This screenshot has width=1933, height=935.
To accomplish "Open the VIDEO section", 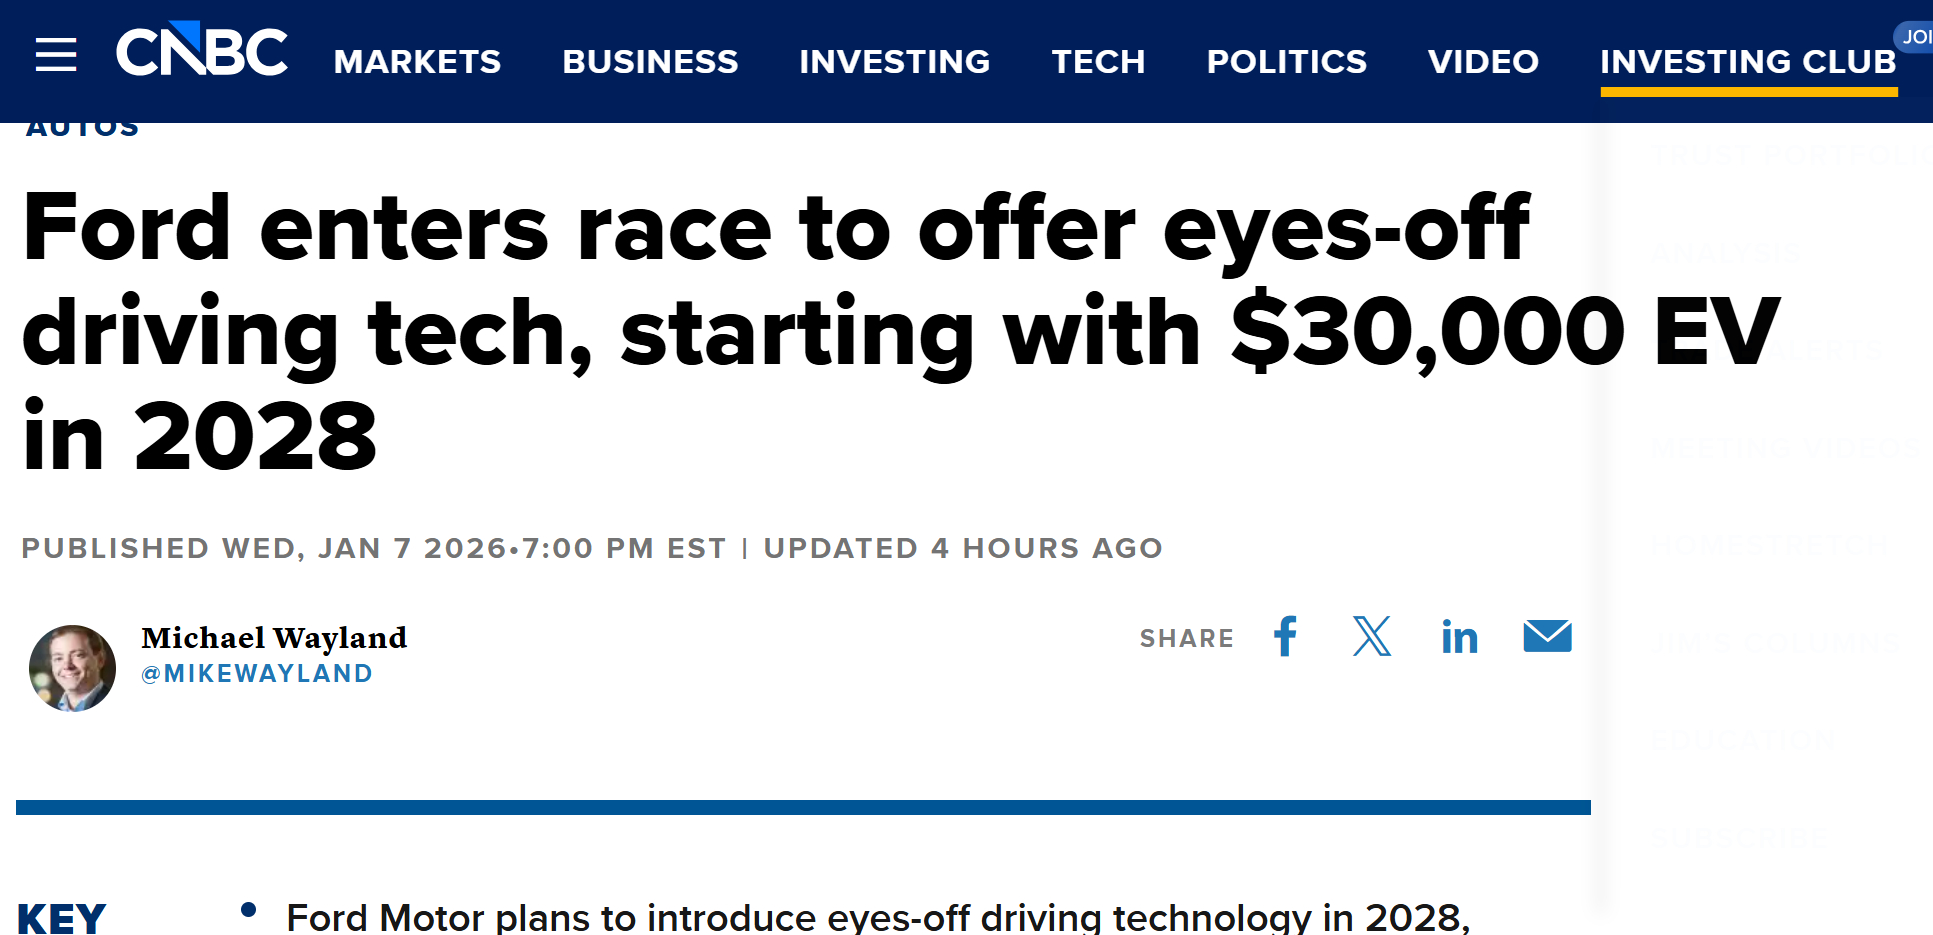I will tap(1483, 61).
